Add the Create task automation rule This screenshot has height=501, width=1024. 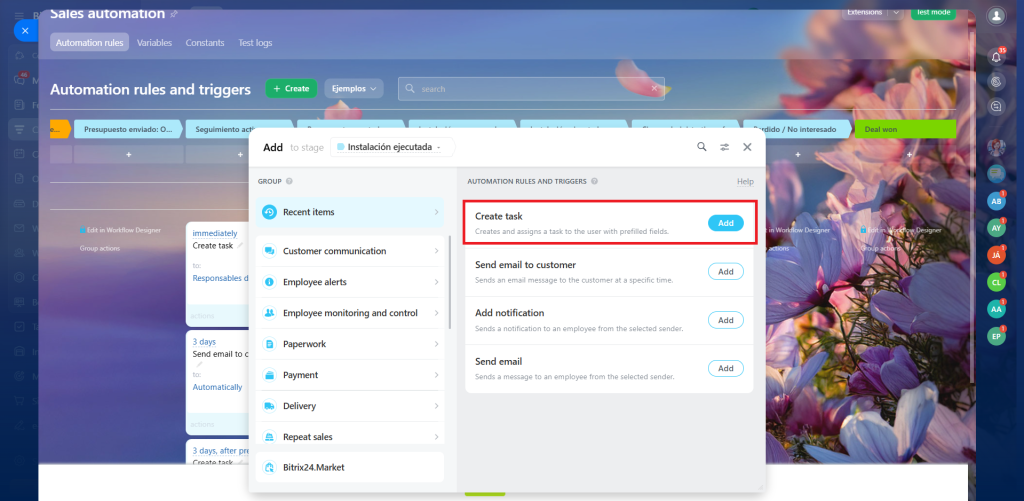coord(725,223)
